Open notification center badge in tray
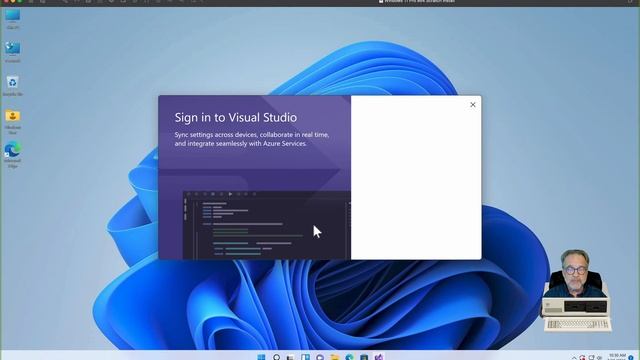The height and width of the screenshot is (360, 640). [x=631, y=358]
